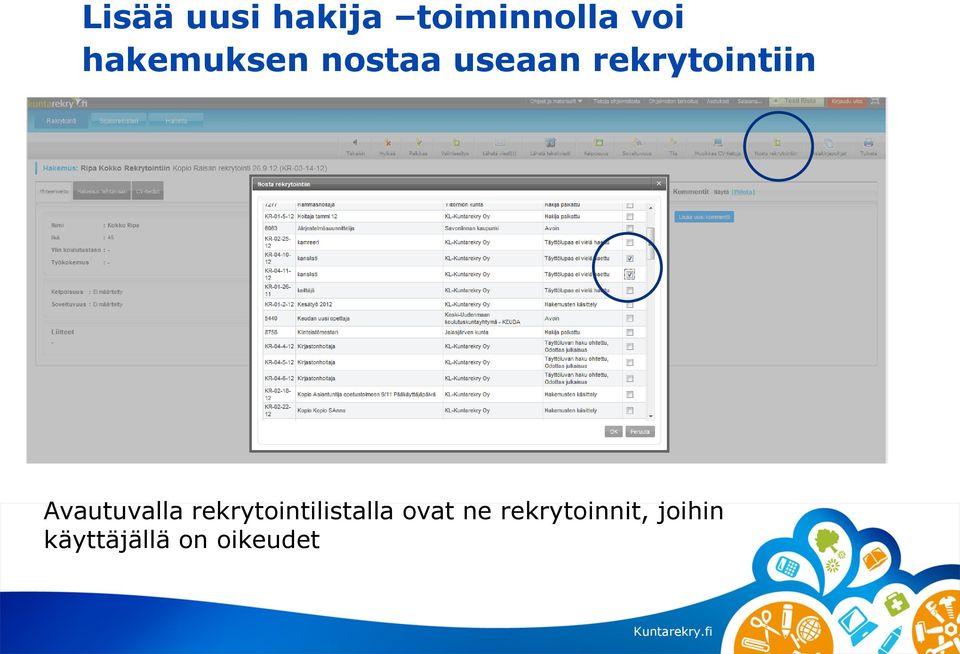Click the Soveltuvuus toolbar icon
Viewport: 960px width, 654px height.
tap(637, 142)
